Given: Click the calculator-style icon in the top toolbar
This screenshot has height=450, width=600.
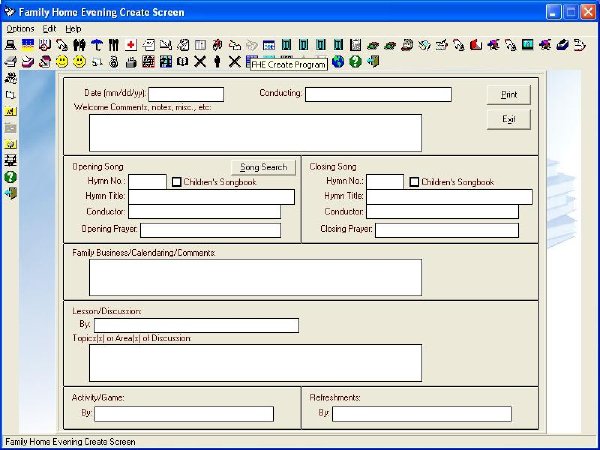Looking at the screenshot, I should pos(355,45).
